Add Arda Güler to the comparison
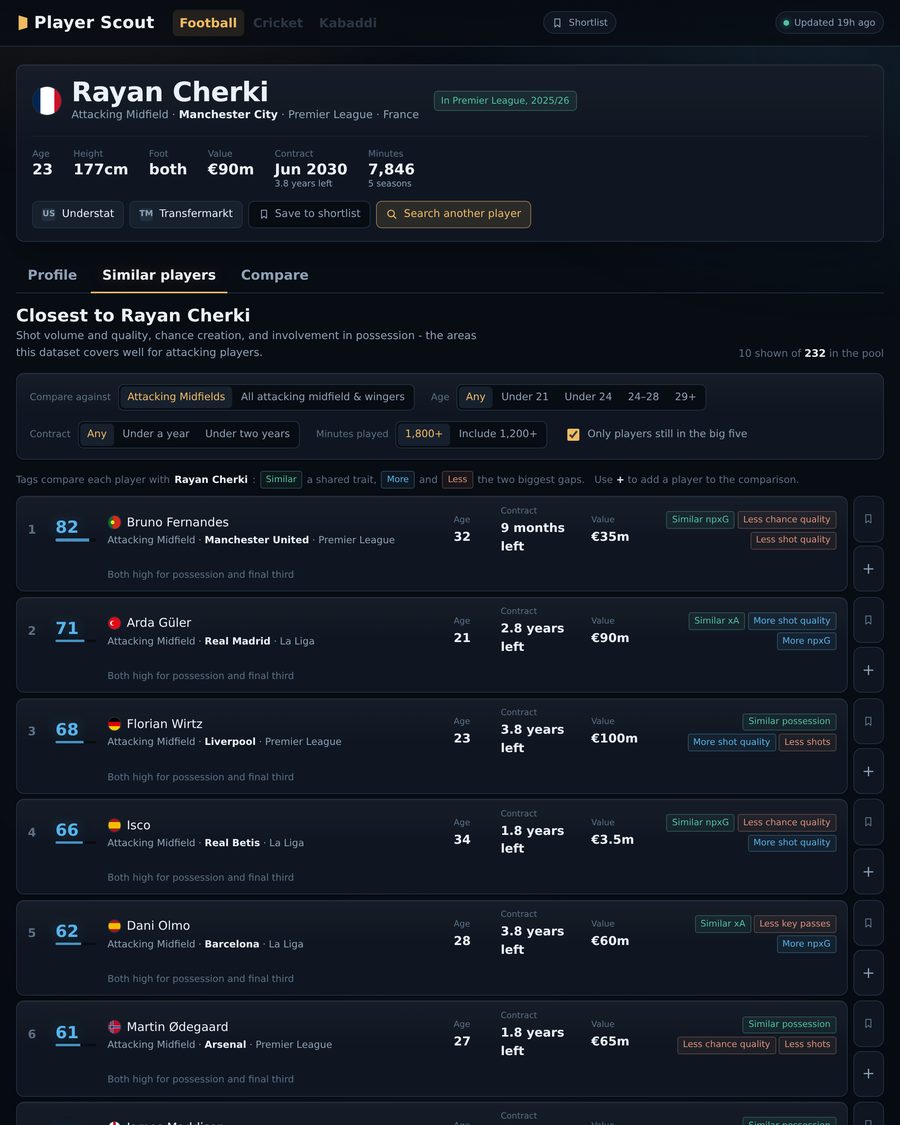This screenshot has height=1125, width=900. point(868,670)
